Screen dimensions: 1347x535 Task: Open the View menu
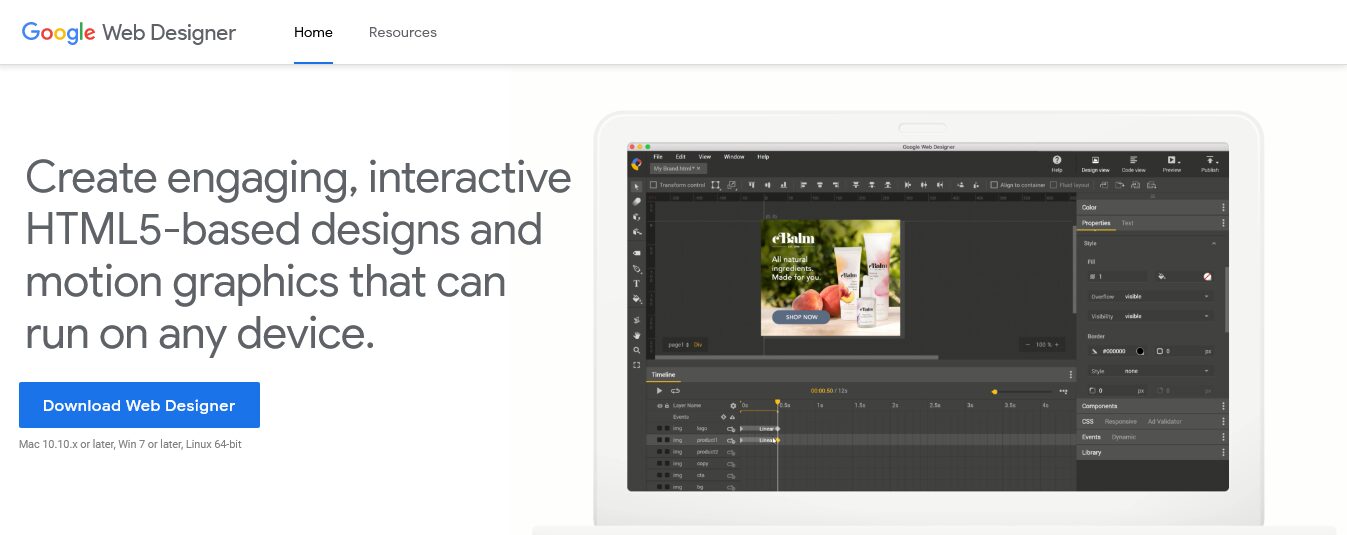(x=705, y=157)
